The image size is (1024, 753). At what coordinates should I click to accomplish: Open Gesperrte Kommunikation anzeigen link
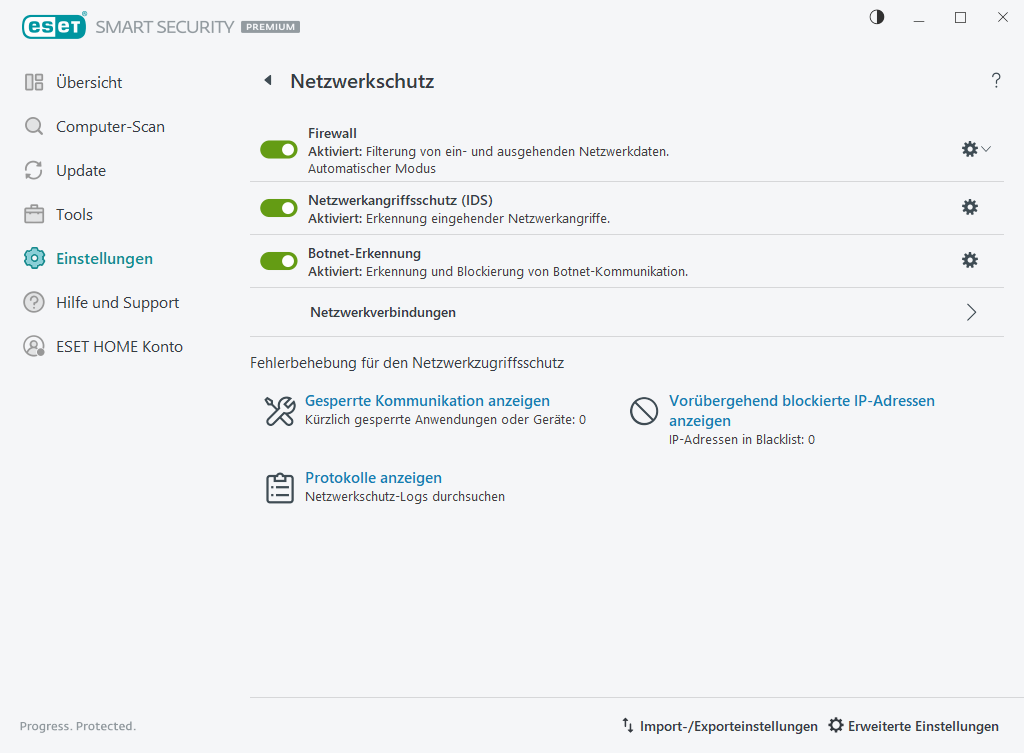pyautogui.click(x=427, y=401)
